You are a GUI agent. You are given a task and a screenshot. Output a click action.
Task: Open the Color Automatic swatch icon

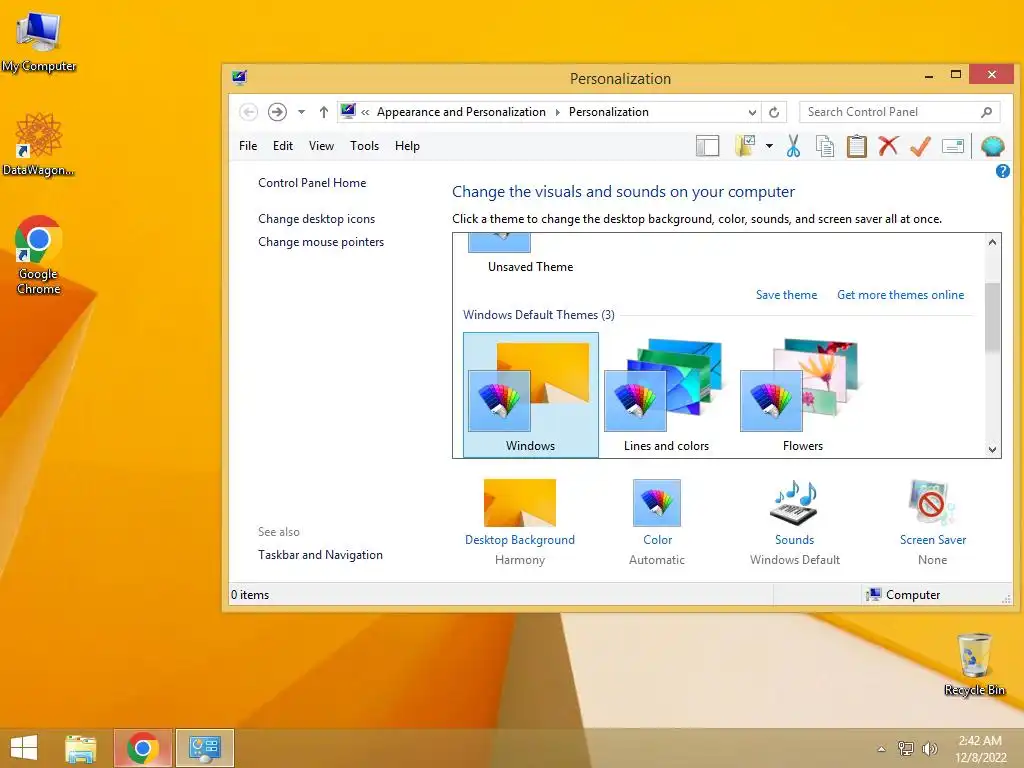(x=656, y=502)
